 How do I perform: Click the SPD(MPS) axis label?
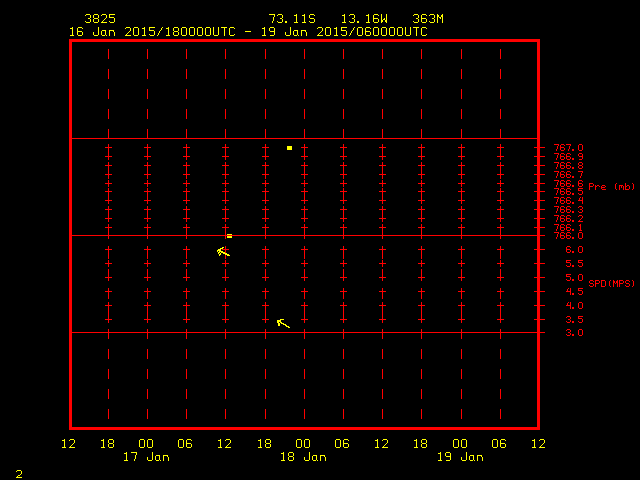(x=611, y=283)
